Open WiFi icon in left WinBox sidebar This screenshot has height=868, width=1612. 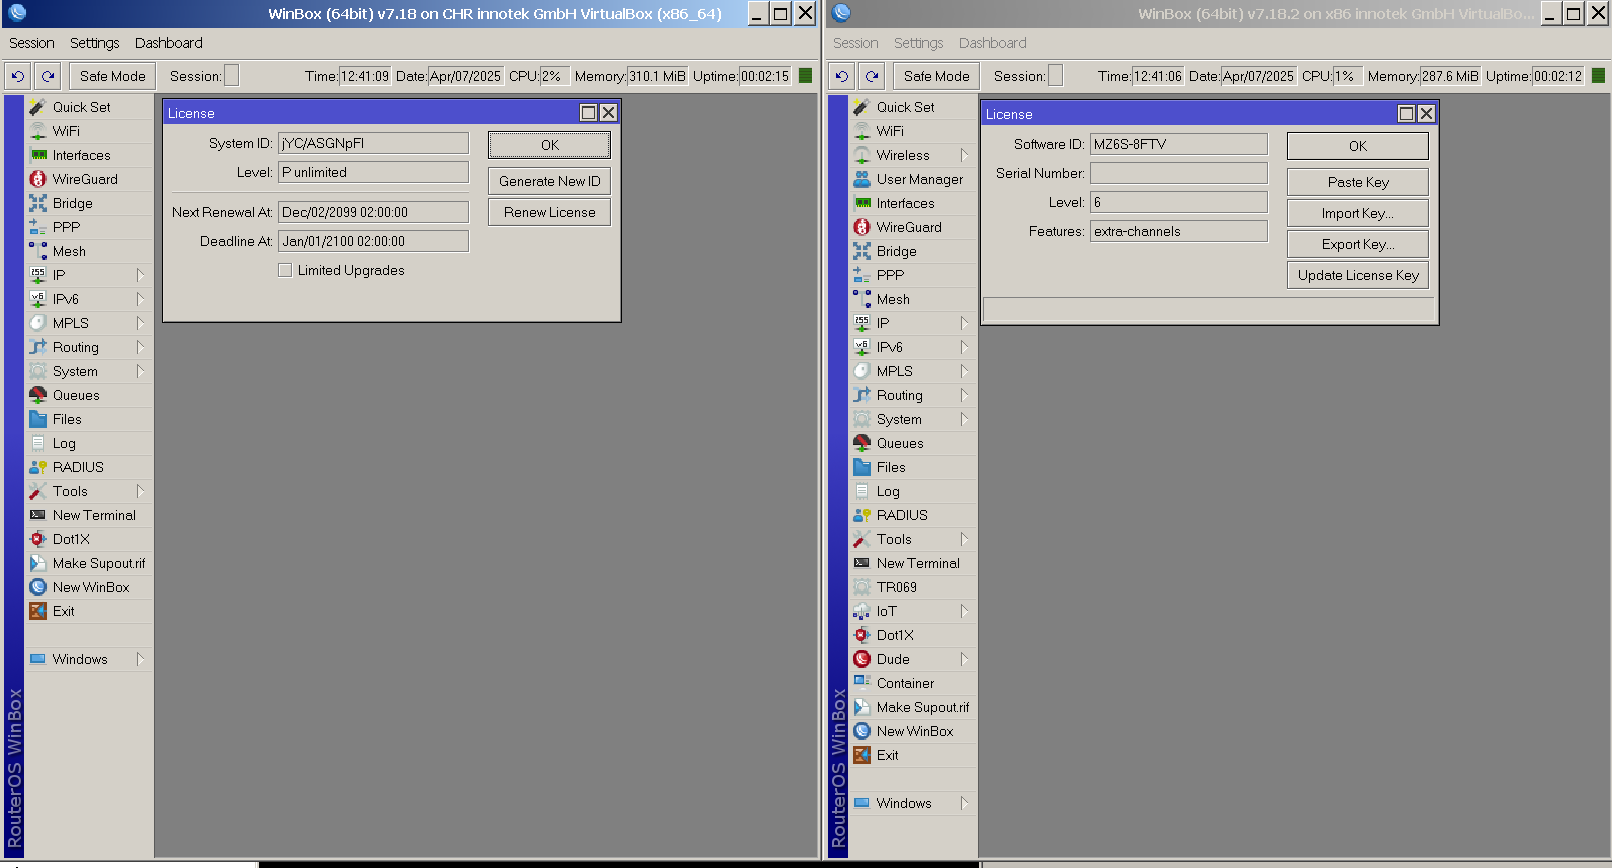tap(38, 131)
